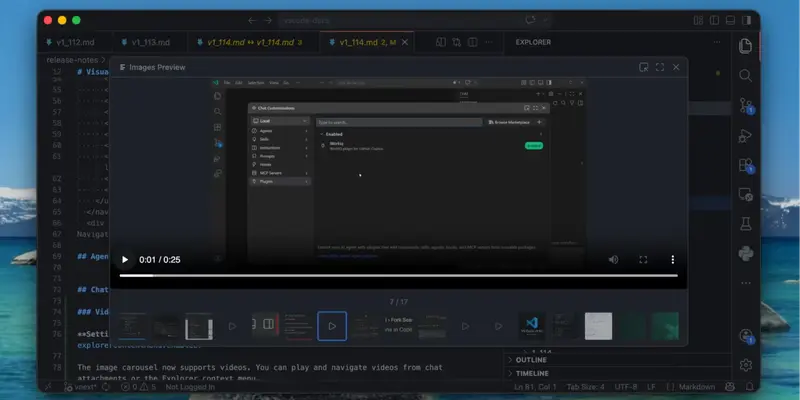The width and height of the screenshot is (800, 400).
Task: Change end of line sequence LF
Action: [652, 387]
